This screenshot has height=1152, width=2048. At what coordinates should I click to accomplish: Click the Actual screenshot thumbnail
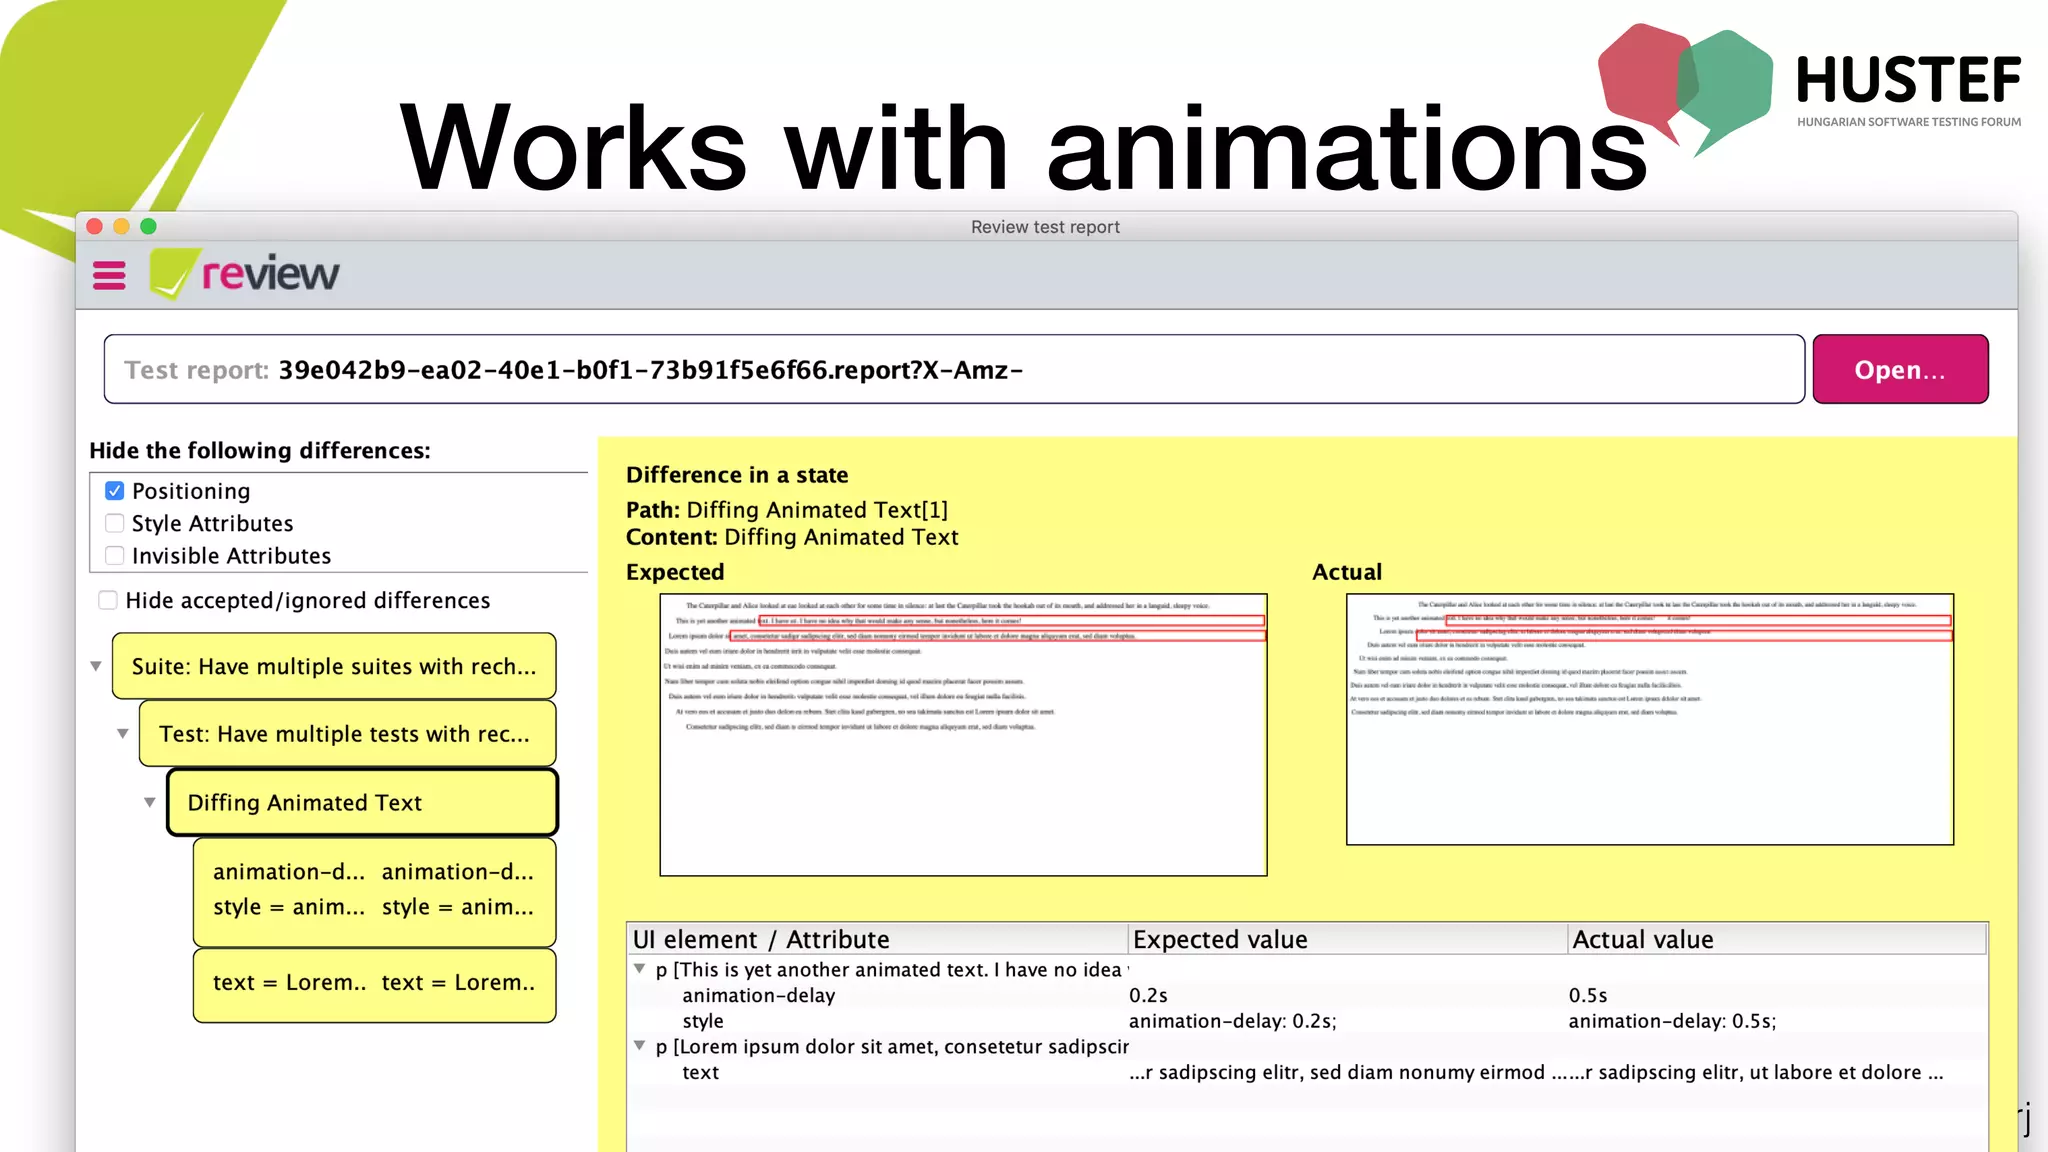click(1650, 719)
